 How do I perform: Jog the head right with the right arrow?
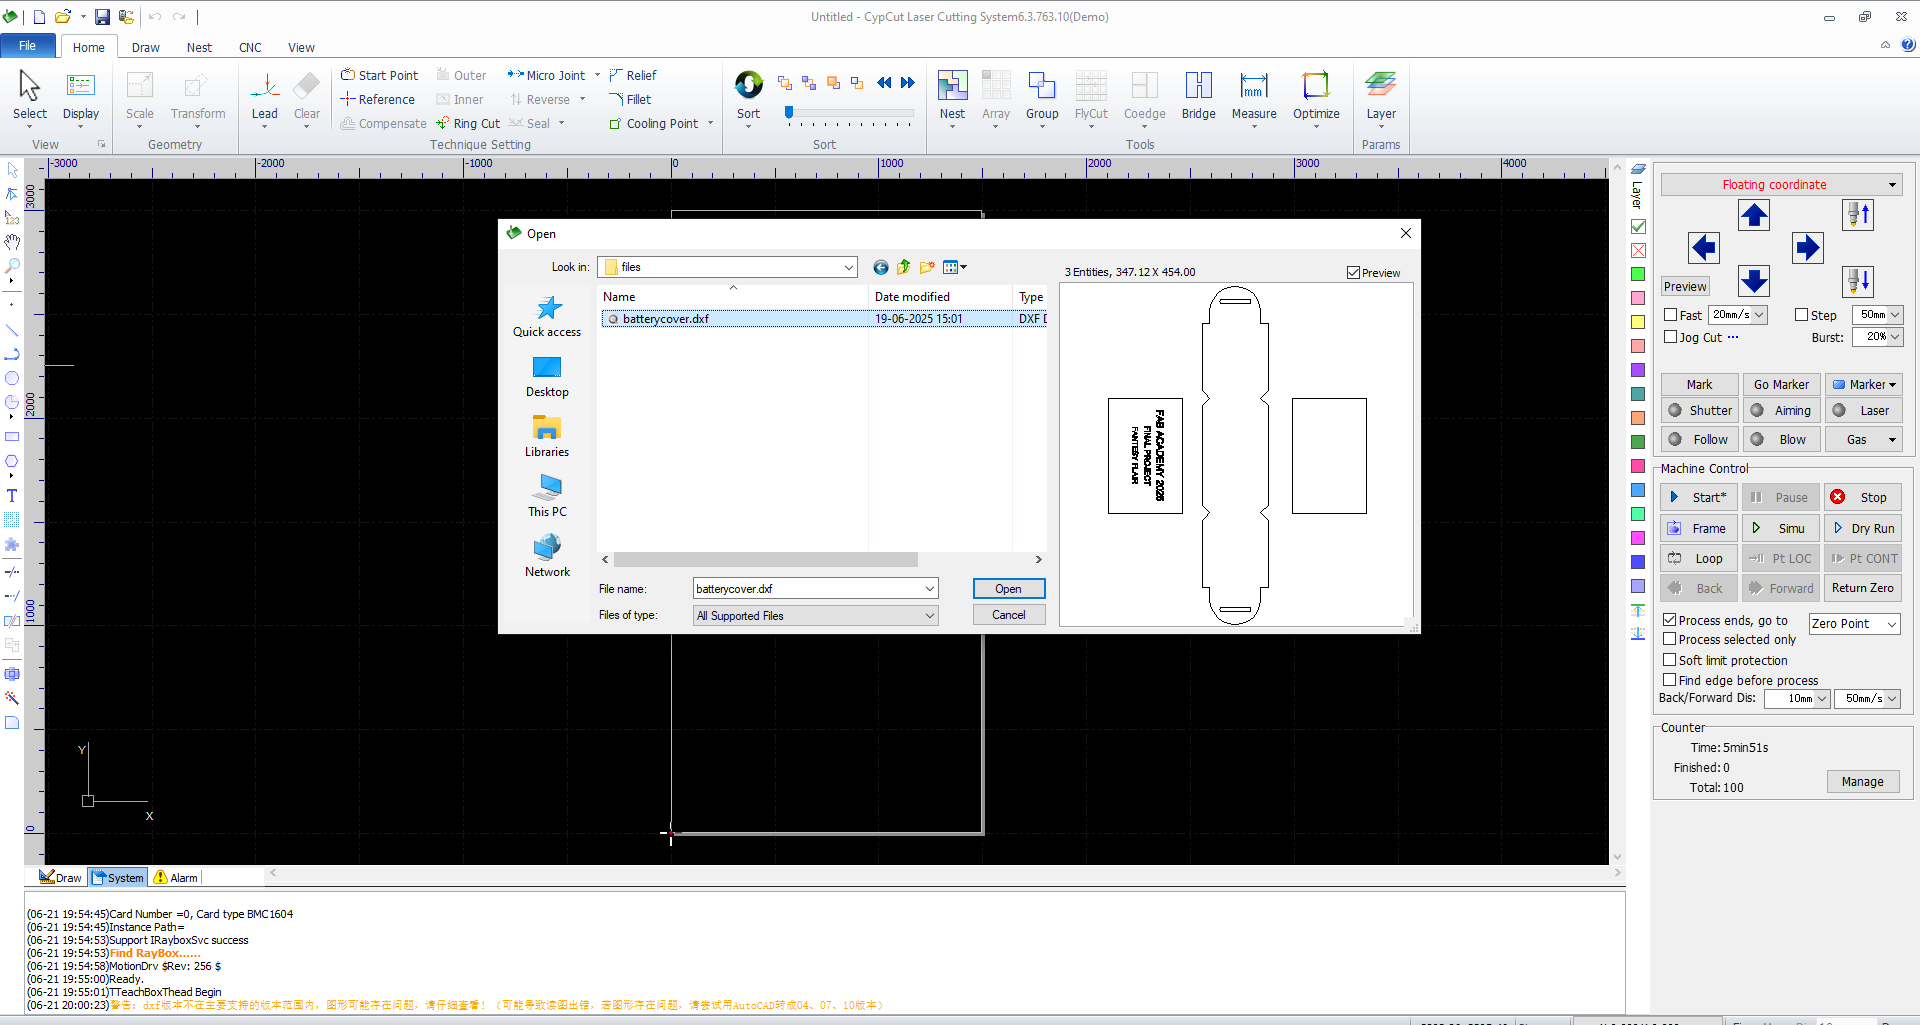1807,247
